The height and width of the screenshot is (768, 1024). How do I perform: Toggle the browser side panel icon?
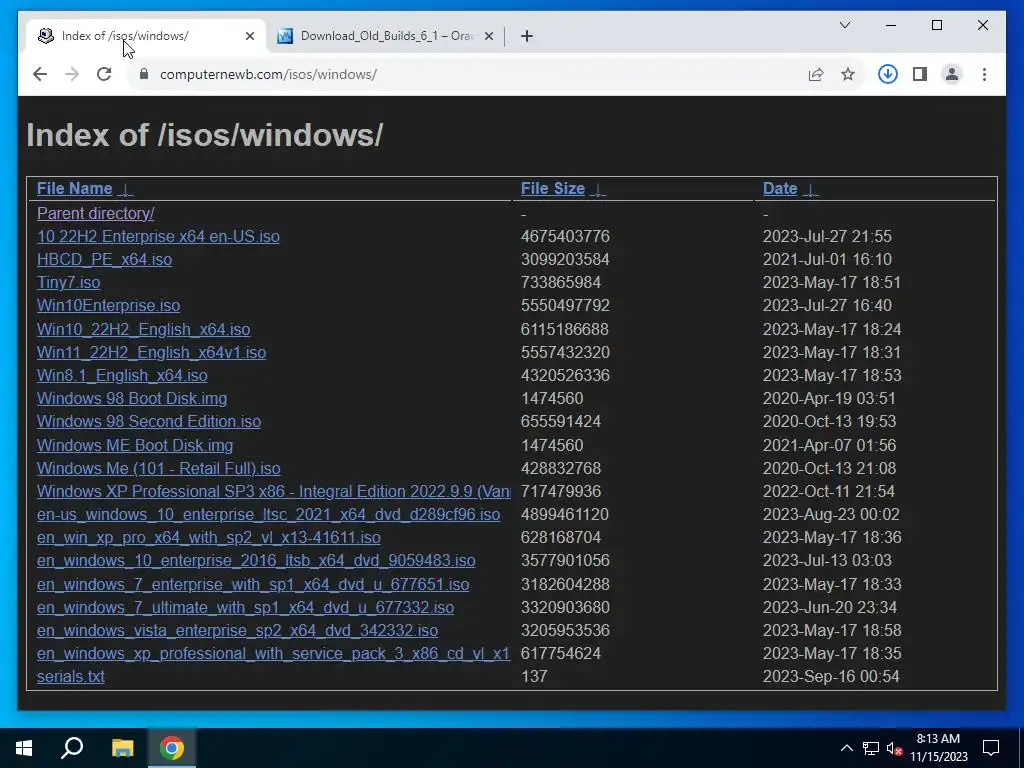click(x=920, y=74)
